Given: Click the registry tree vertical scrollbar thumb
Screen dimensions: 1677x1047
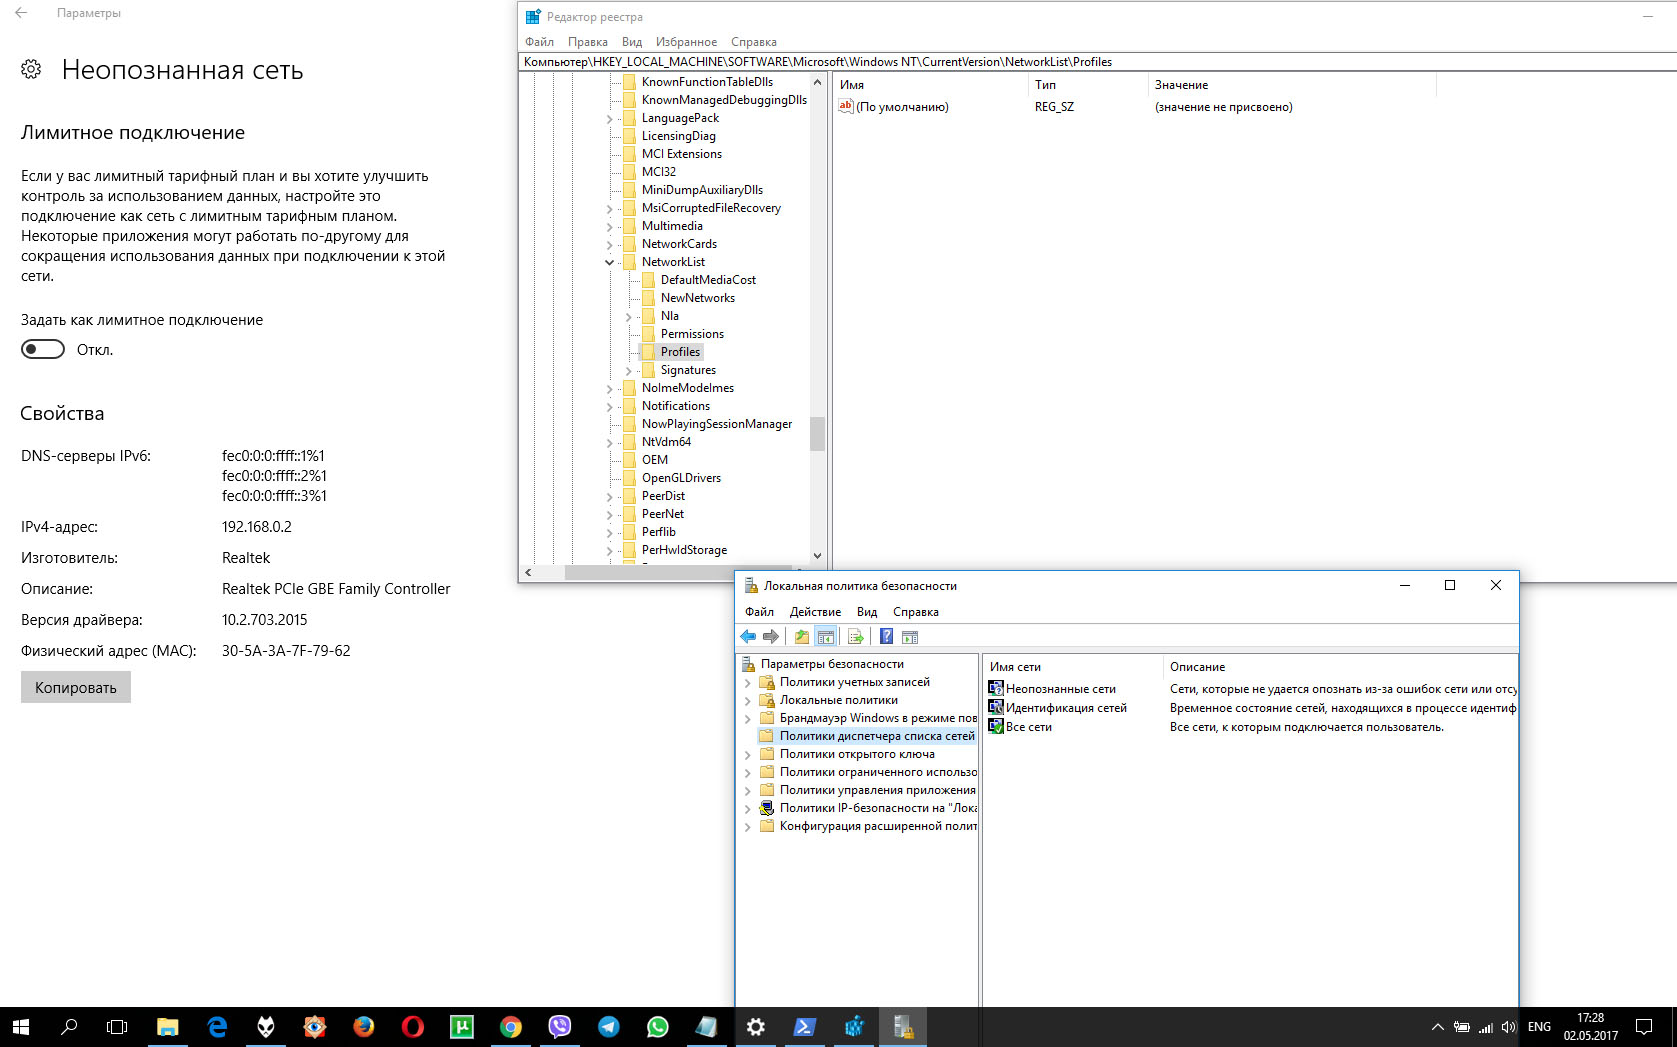Looking at the screenshot, I should (817, 434).
